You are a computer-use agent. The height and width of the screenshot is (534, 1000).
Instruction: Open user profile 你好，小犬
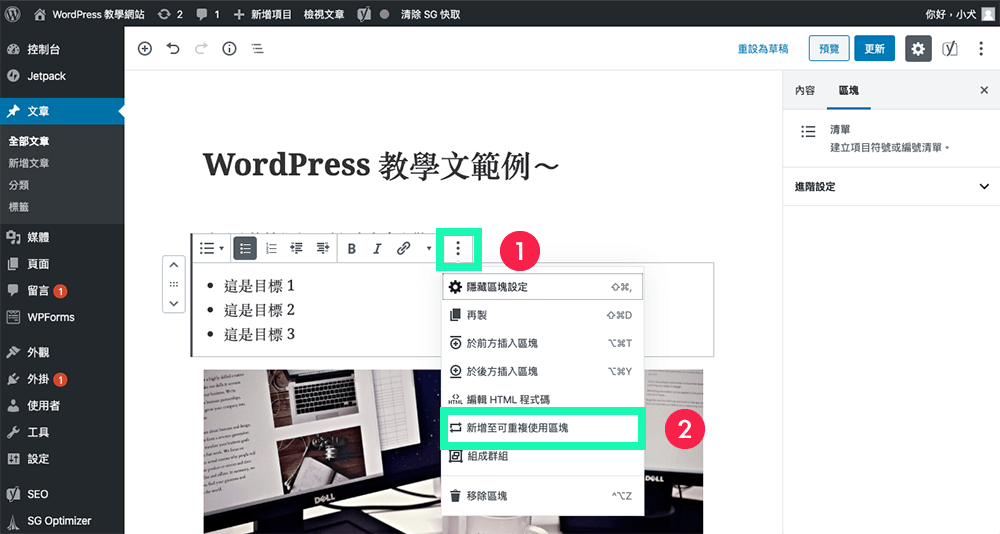point(959,14)
